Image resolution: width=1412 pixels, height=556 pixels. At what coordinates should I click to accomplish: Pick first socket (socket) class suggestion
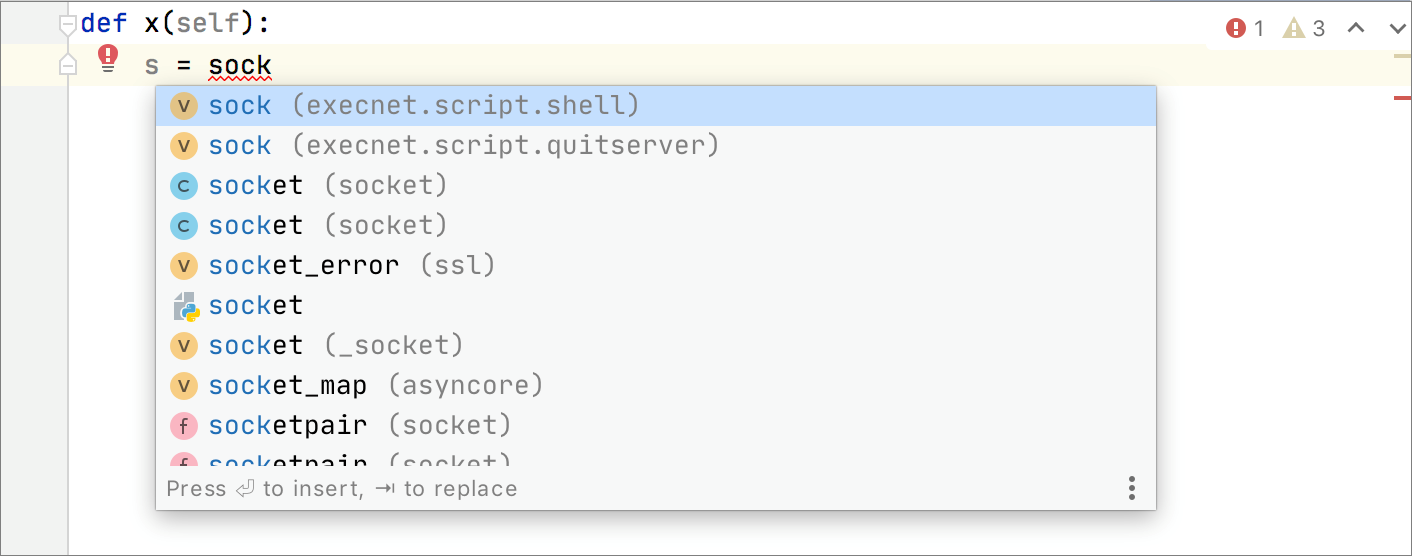[327, 185]
